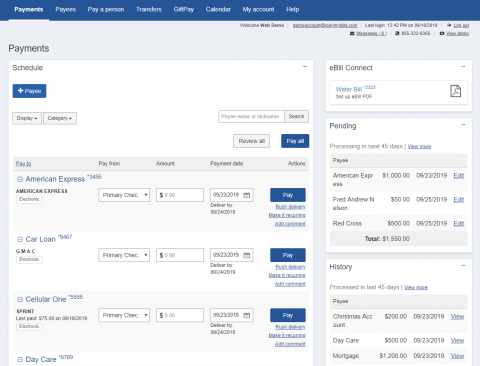Click the Cellular One amount field
Image resolution: width=480 pixels, height=366 pixels.
[180, 315]
